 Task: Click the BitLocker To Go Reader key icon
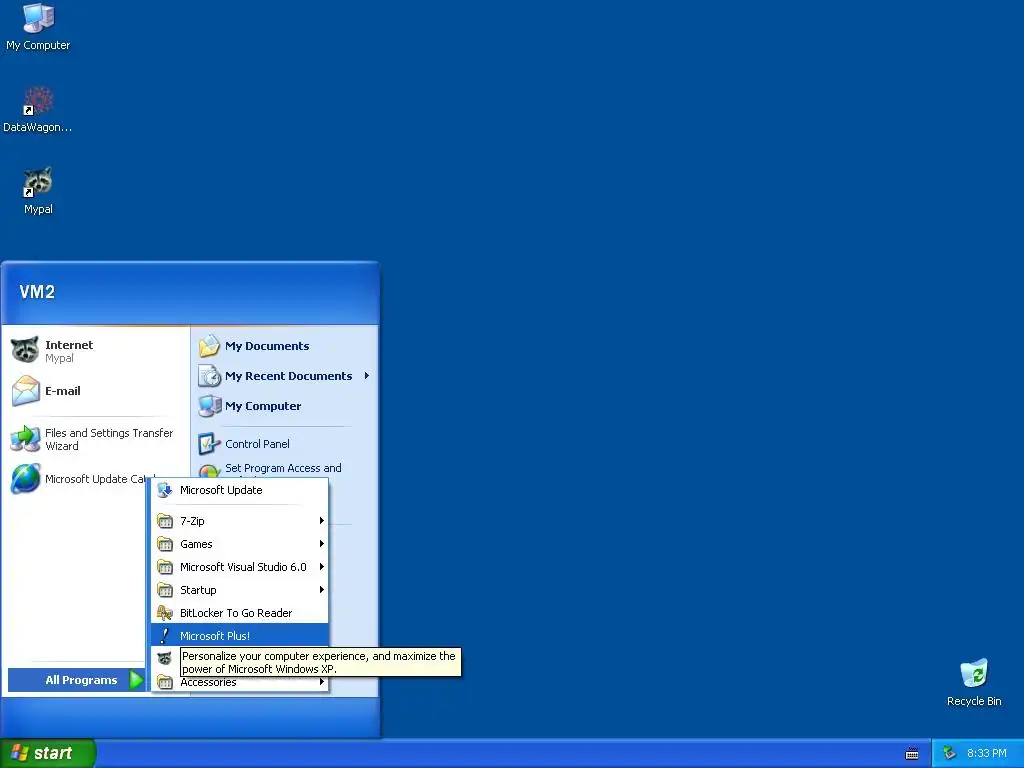pyautogui.click(x=165, y=613)
